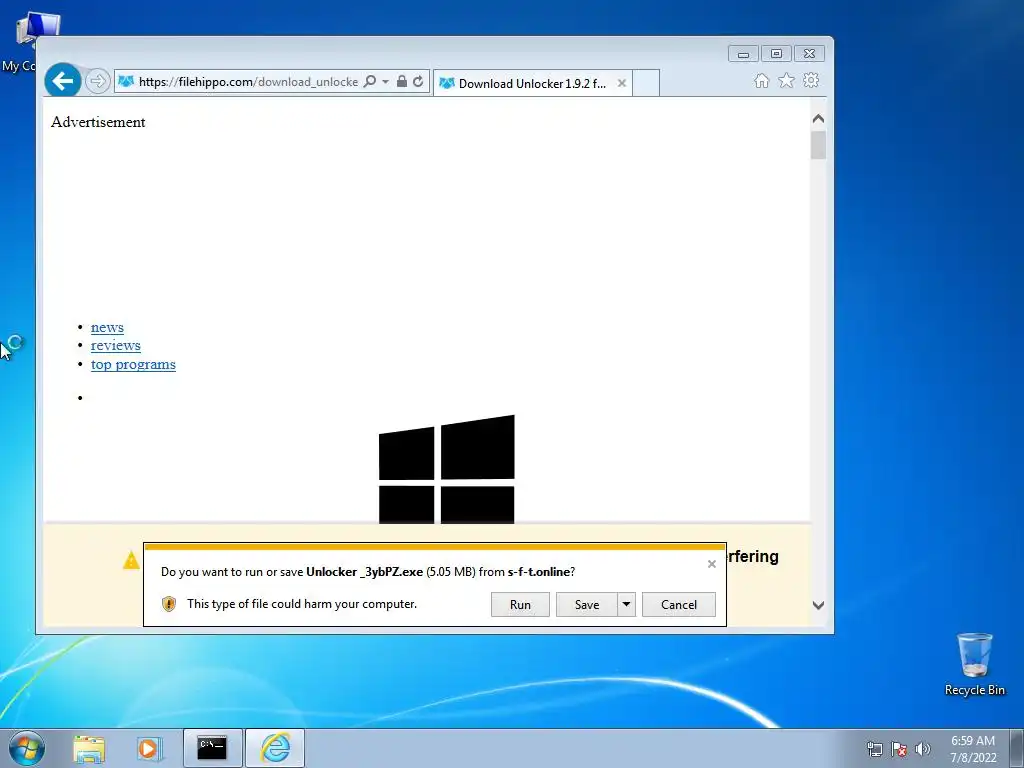Click the vertical scrollbar thumb

click(x=818, y=145)
